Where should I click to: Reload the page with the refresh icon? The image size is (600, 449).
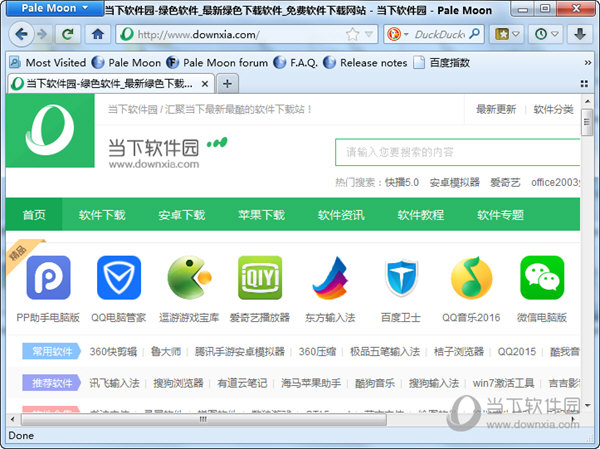coord(68,33)
